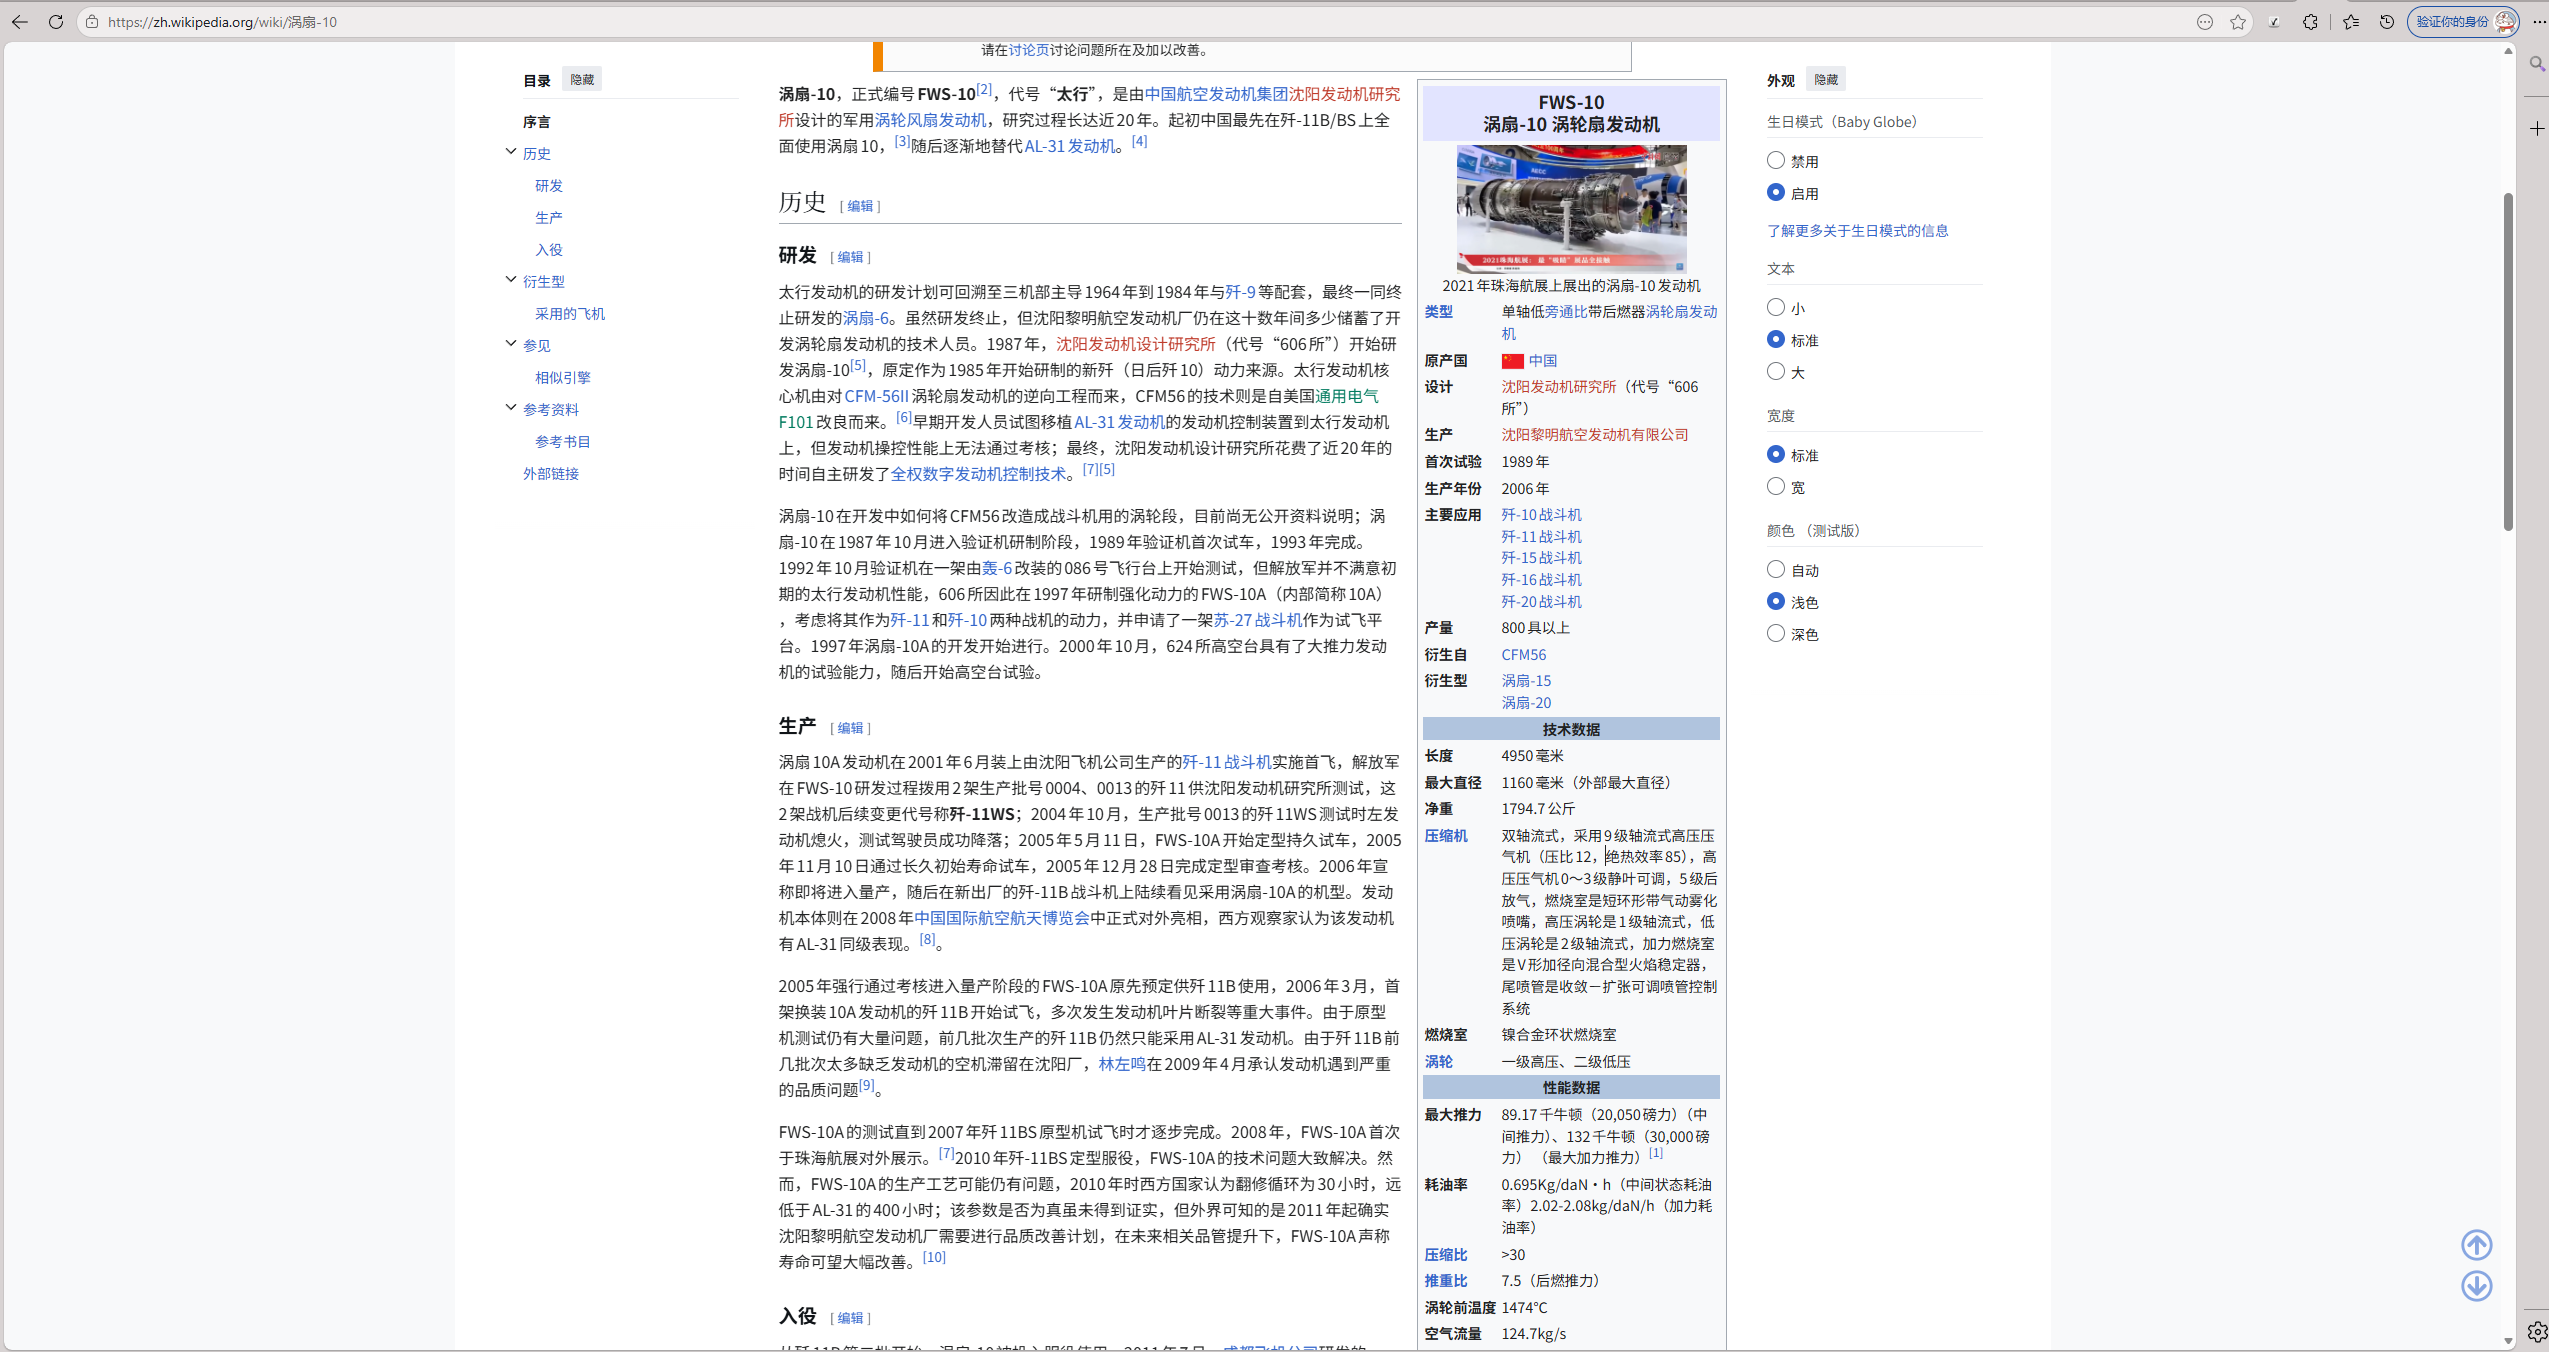Choose the 宽 width radio option

tap(1776, 486)
